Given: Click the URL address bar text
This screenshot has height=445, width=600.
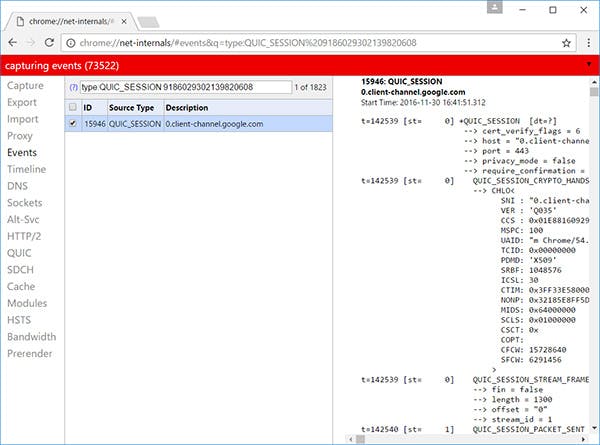Looking at the screenshot, I should point(248,43).
